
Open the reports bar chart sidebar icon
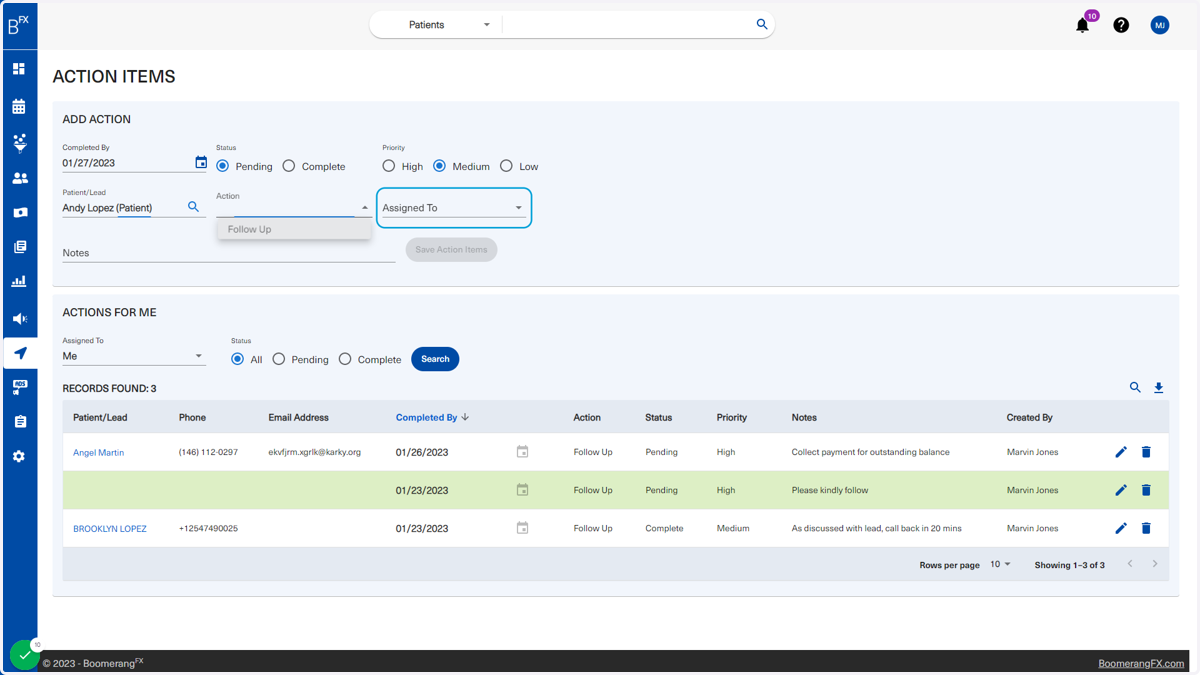click(19, 282)
